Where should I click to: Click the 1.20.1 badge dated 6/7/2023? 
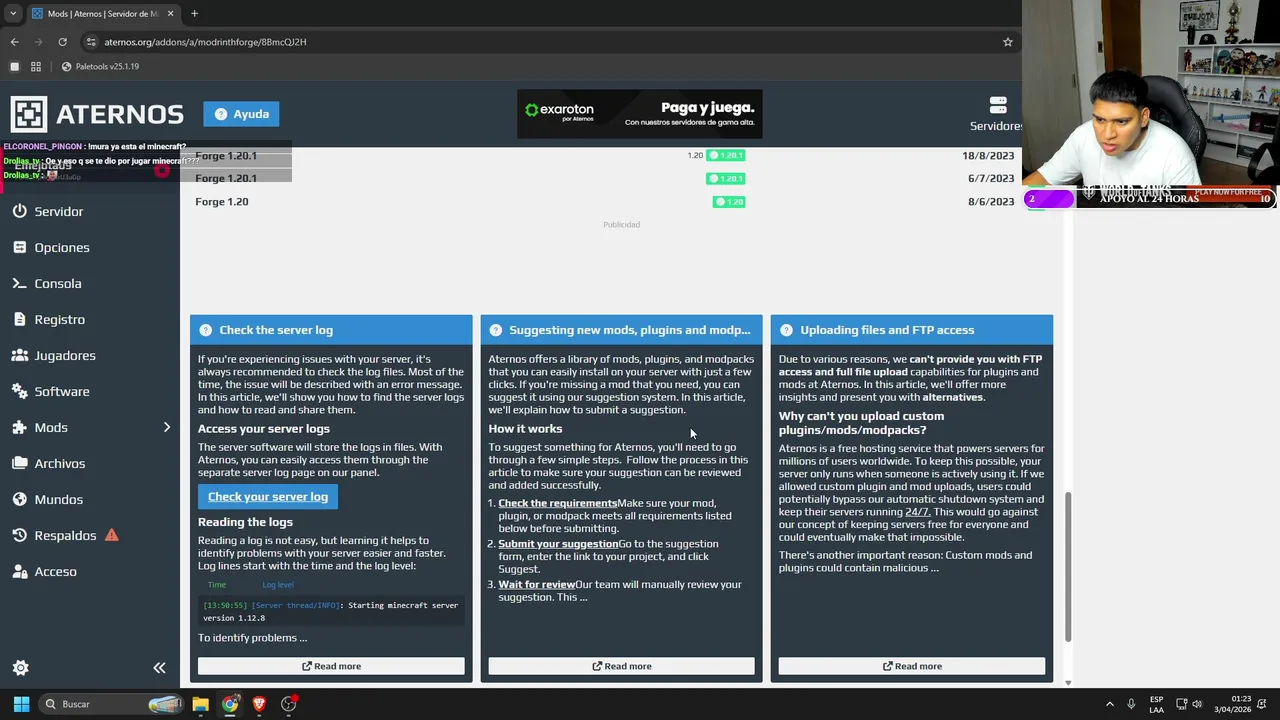coord(726,179)
